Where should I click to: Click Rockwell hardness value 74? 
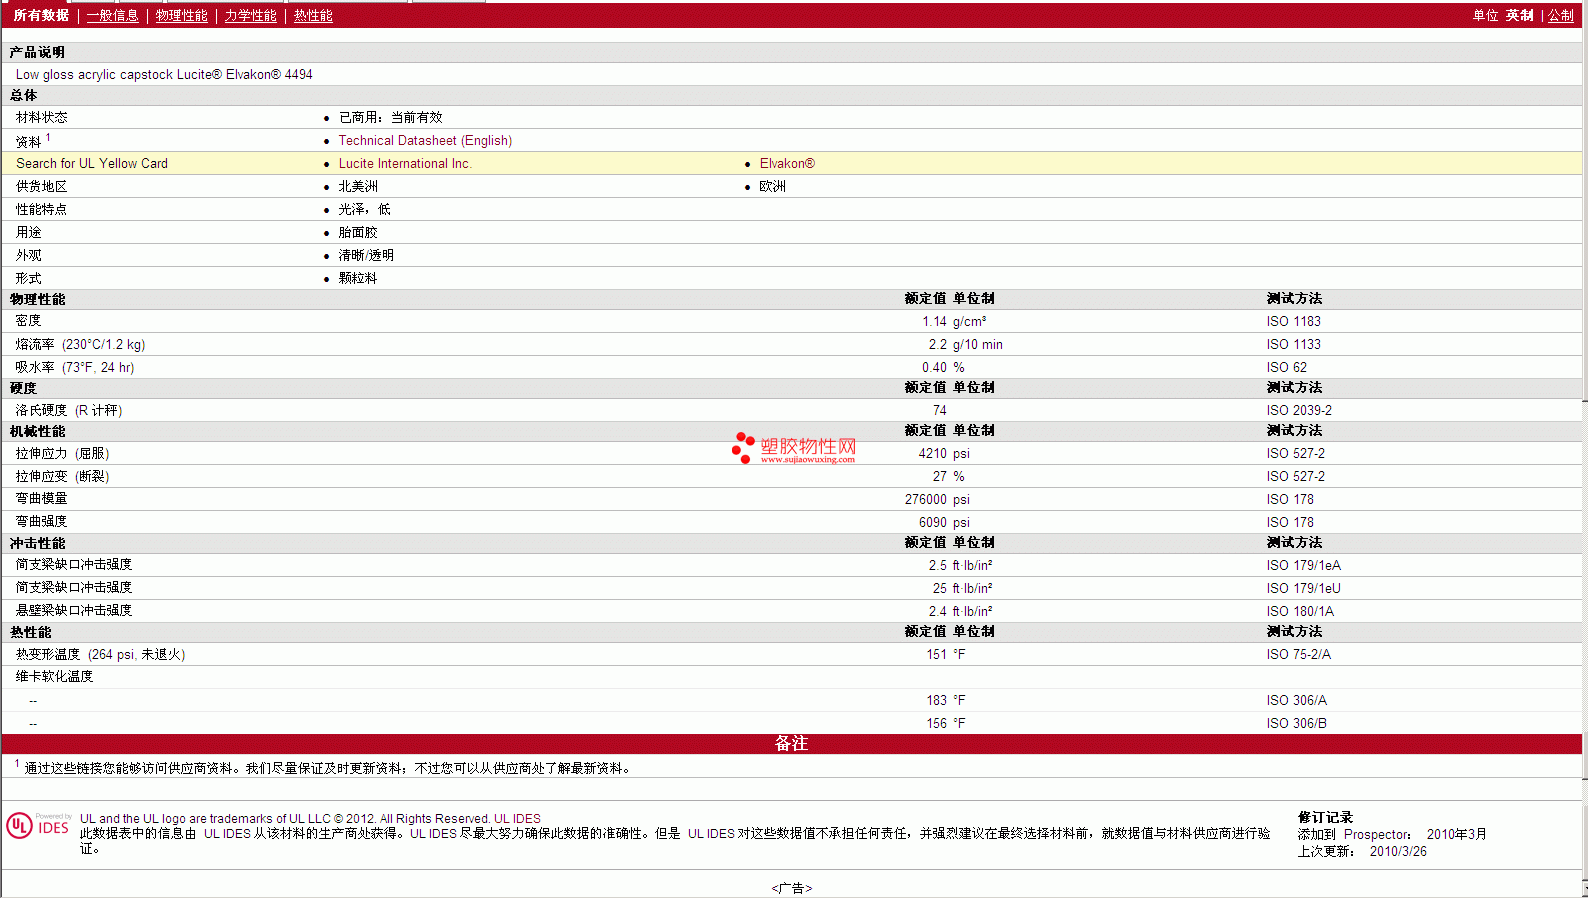click(x=939, y=411)
